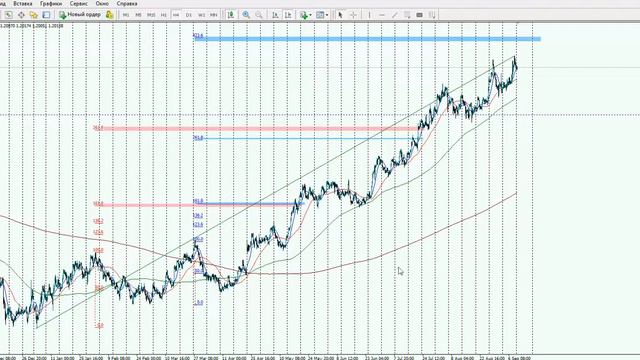Image resolution: width=640 pixels, height=360 pixels.
Task: Switch to H1 timeframe
Action: coord(164,15)
